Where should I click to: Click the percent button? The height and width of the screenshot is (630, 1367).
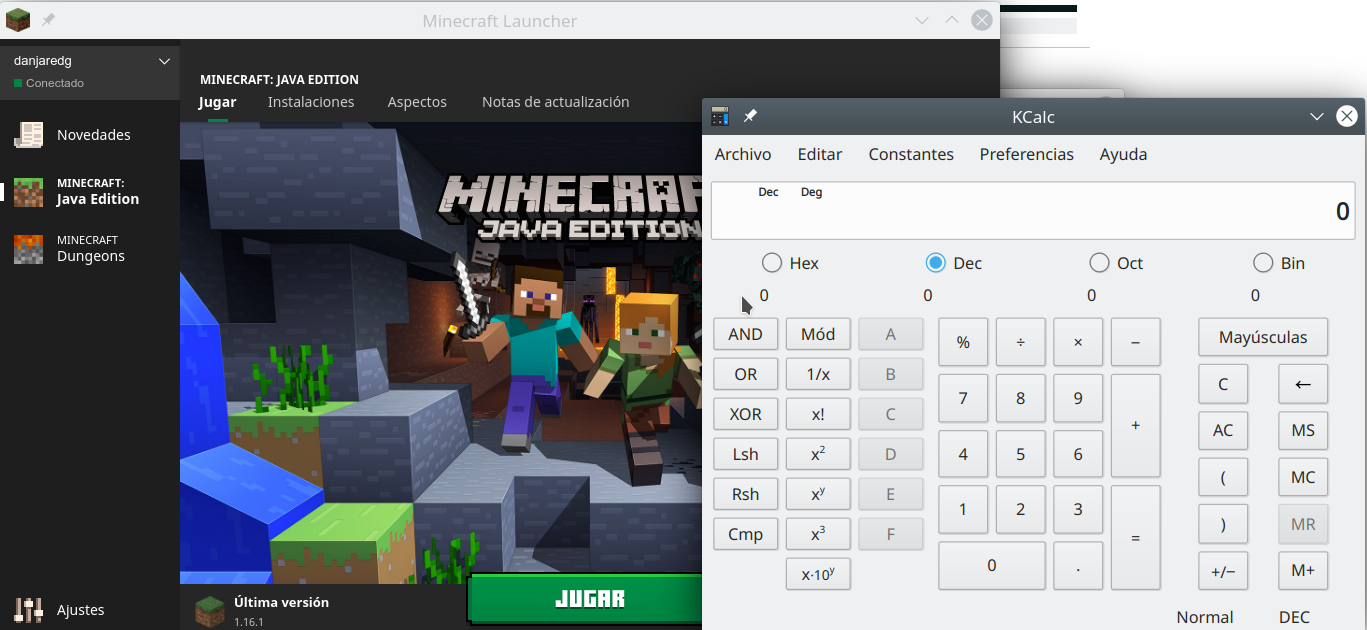[963, 342]
